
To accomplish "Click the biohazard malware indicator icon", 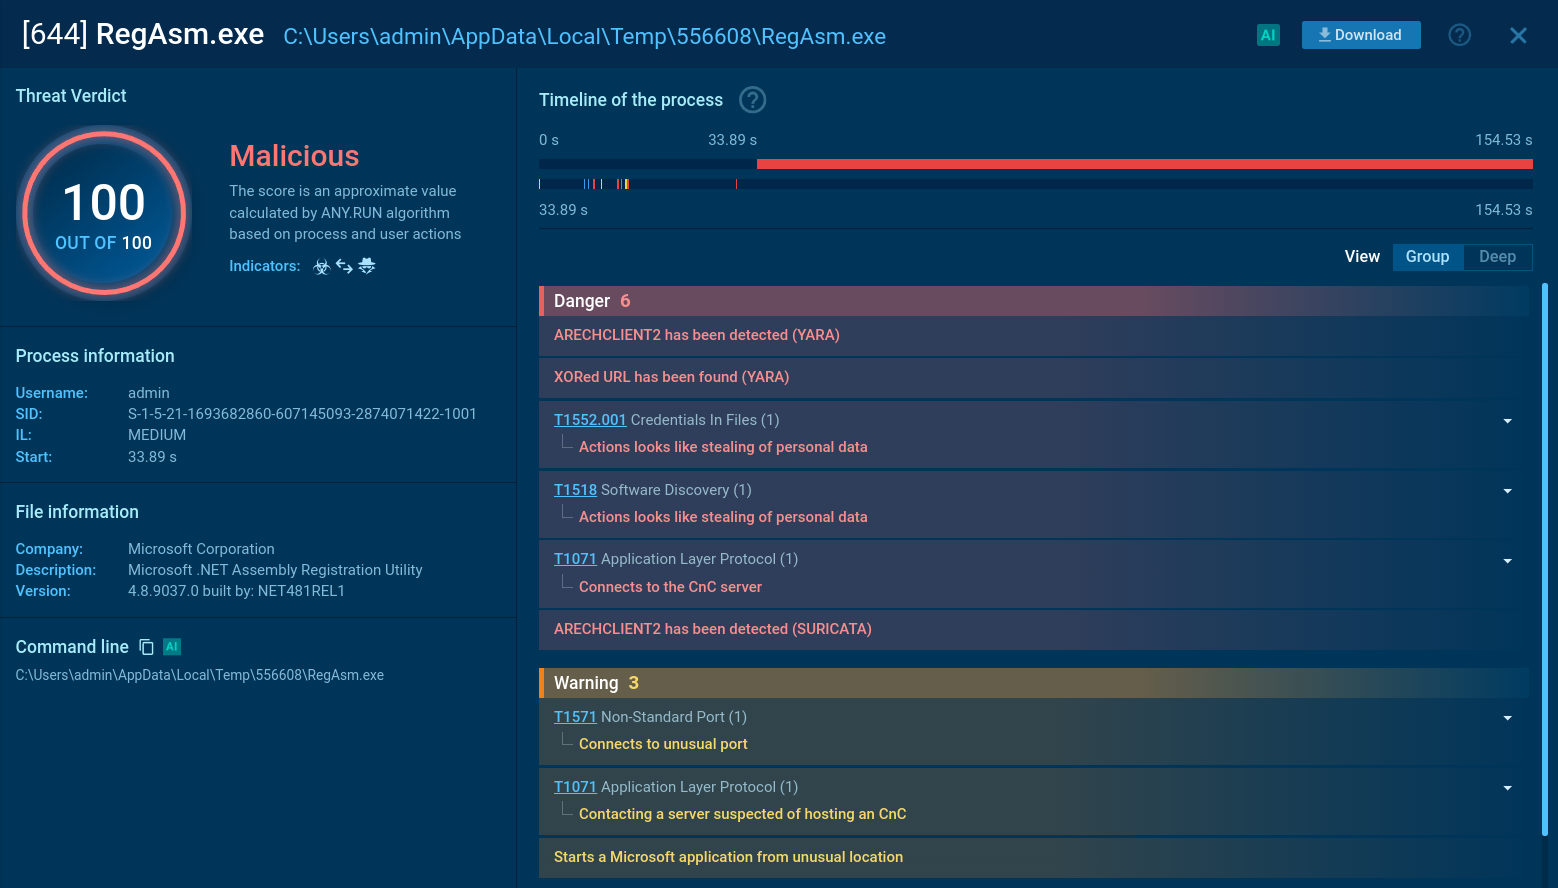I will point(321,266).
